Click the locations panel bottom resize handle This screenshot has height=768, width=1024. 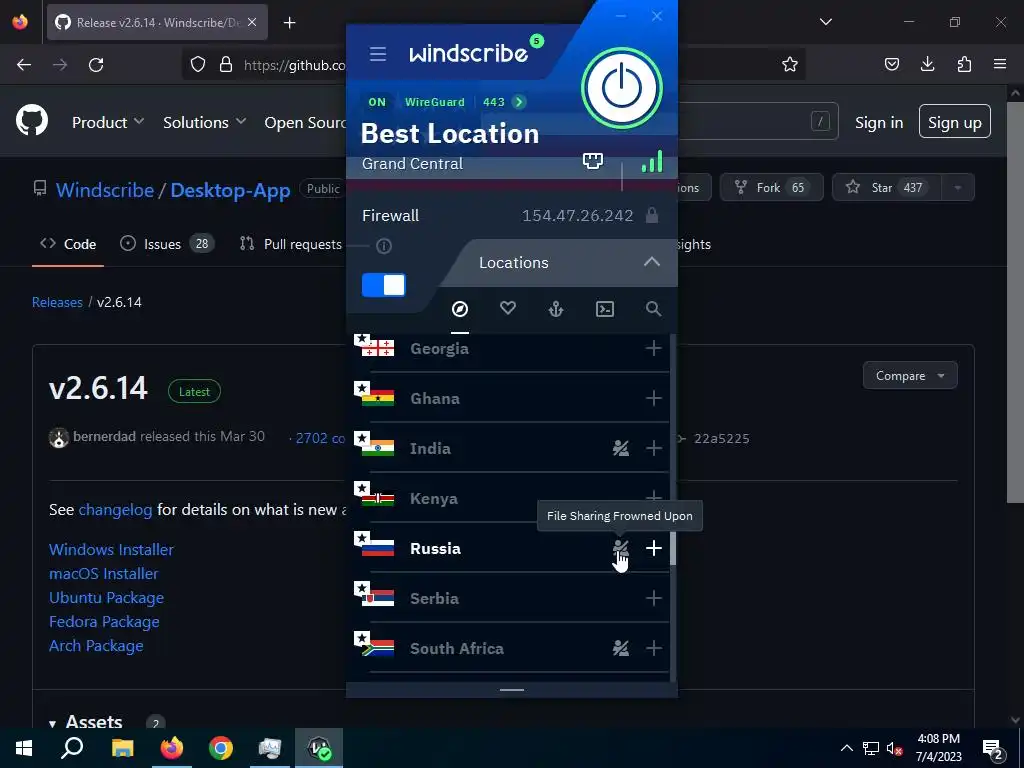(x=512, y=690)
